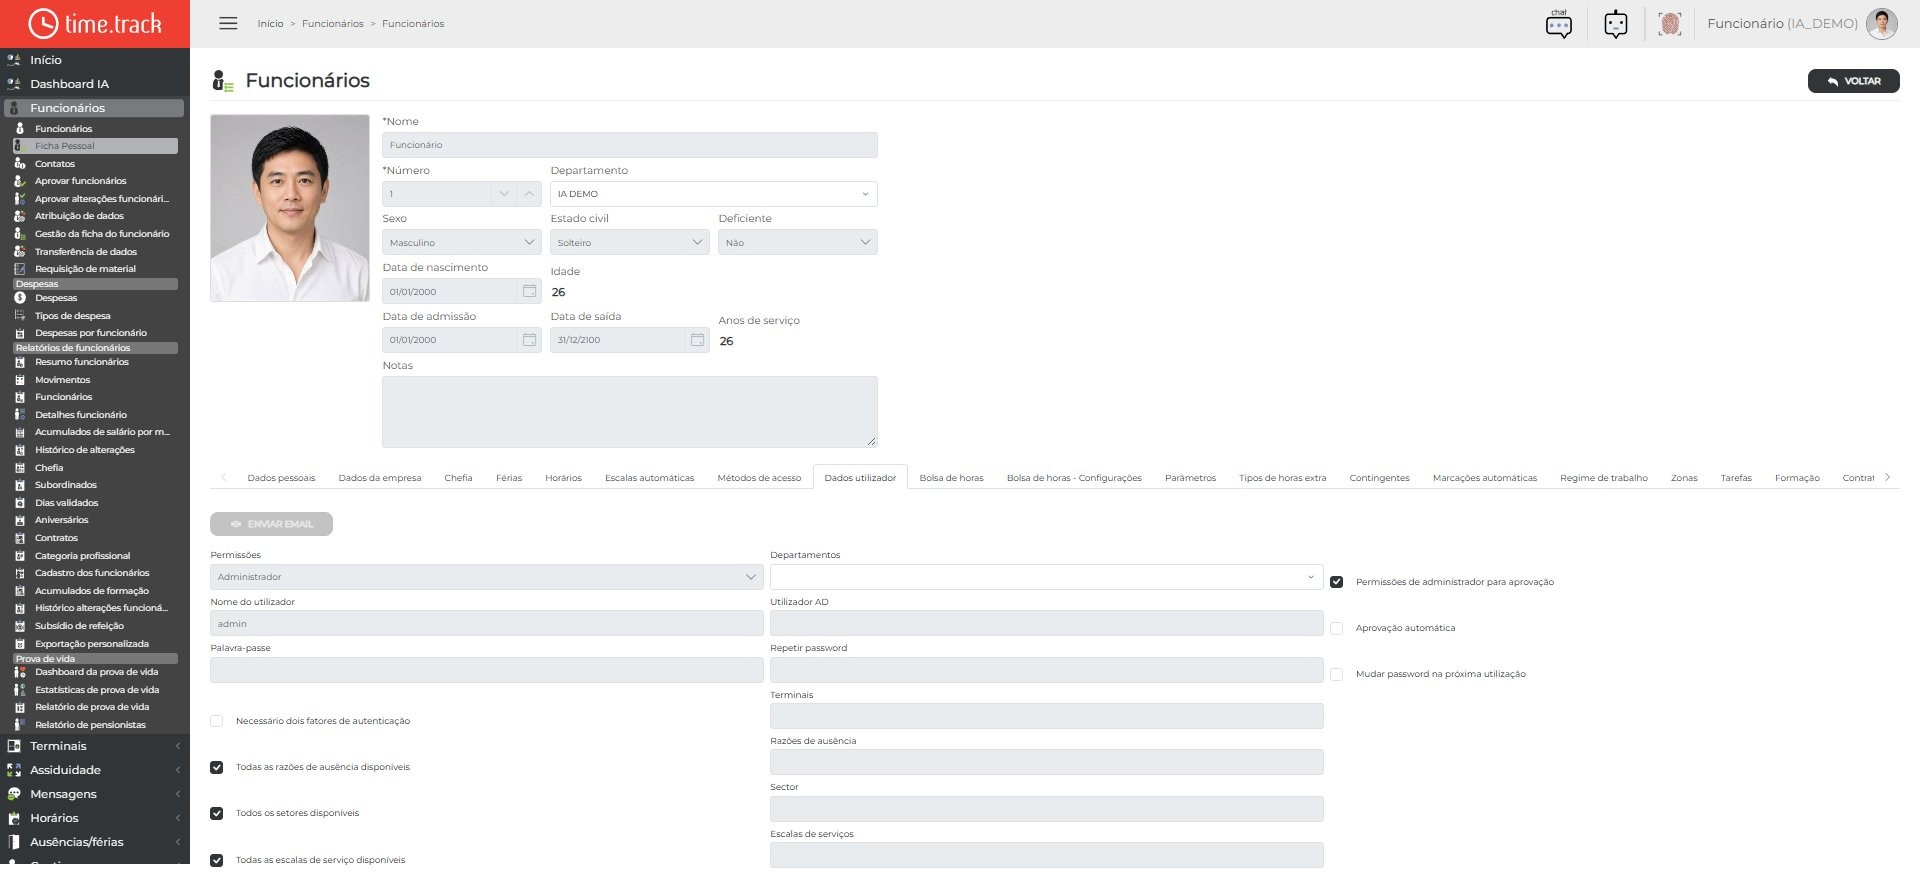
Task: Open the Deficiente dropdown
Action: click(x=798, y=242)
